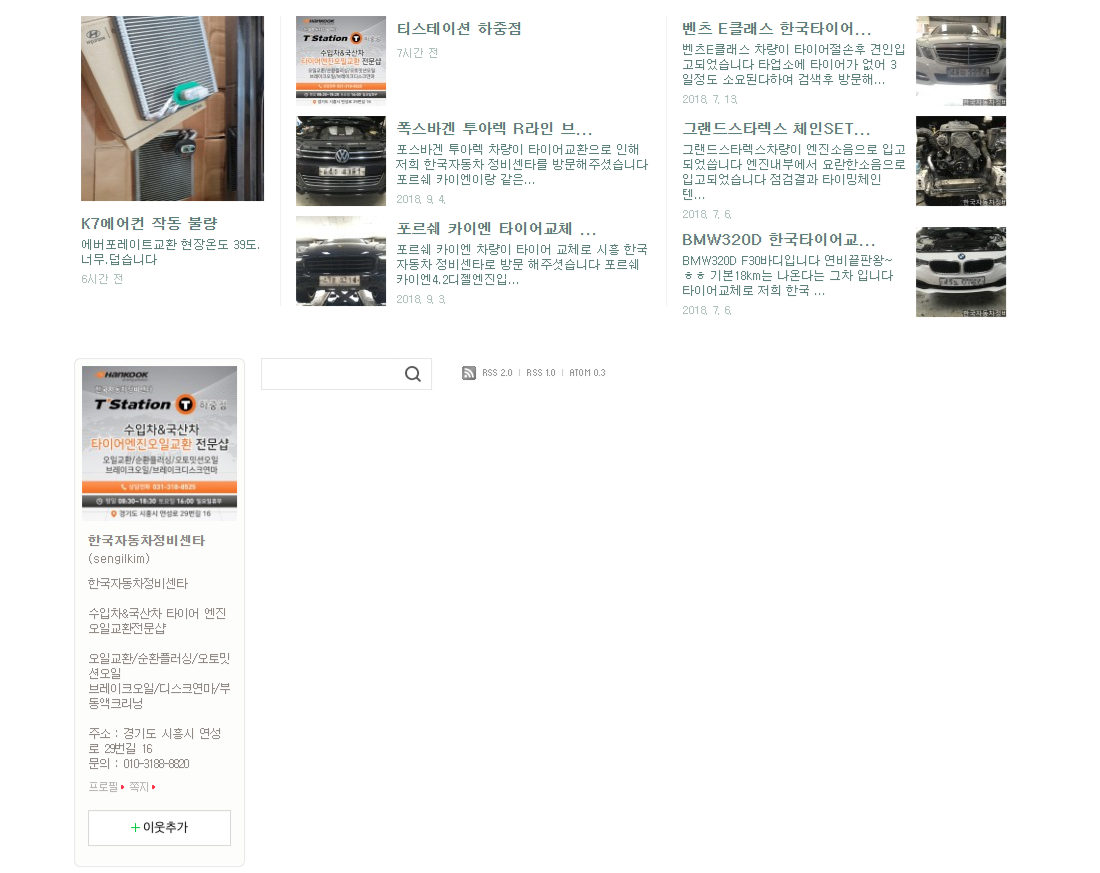Click the blog name 한국자동차정비센타 in bold
Viewport: 1100px width, 873px height.
pyautogui.click(x=147, y=540)
